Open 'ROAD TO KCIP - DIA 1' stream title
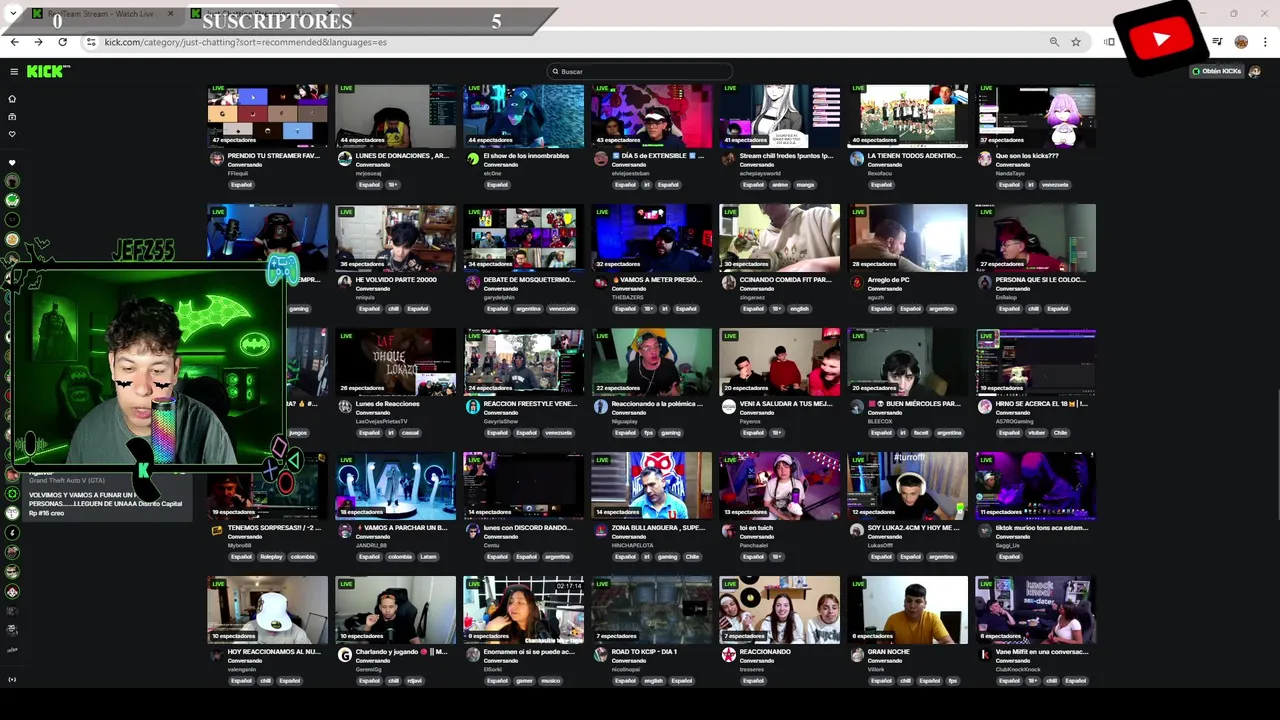This screenshot has width=1280, height=720. (x=644, y=652)
